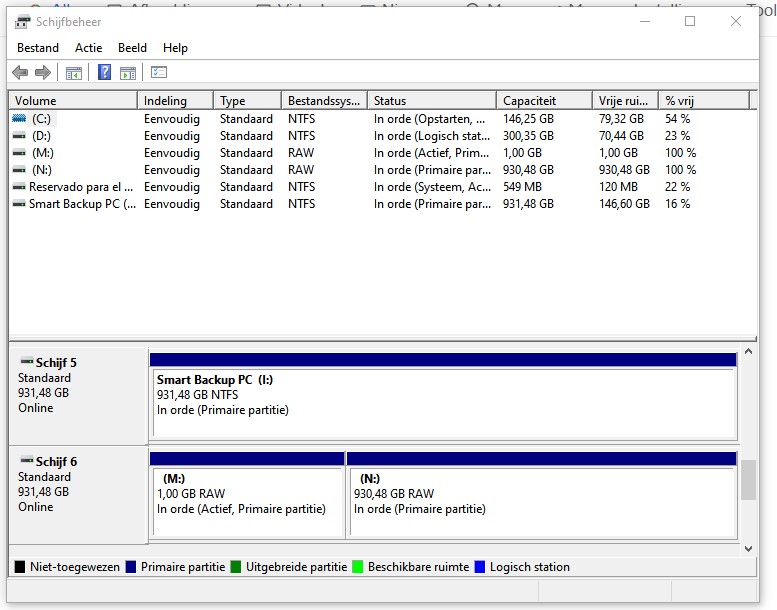777x610 pixels.
Task: Click the settings checklist toolbar icon
Action: pyautogui.click(x=159, y=72)
